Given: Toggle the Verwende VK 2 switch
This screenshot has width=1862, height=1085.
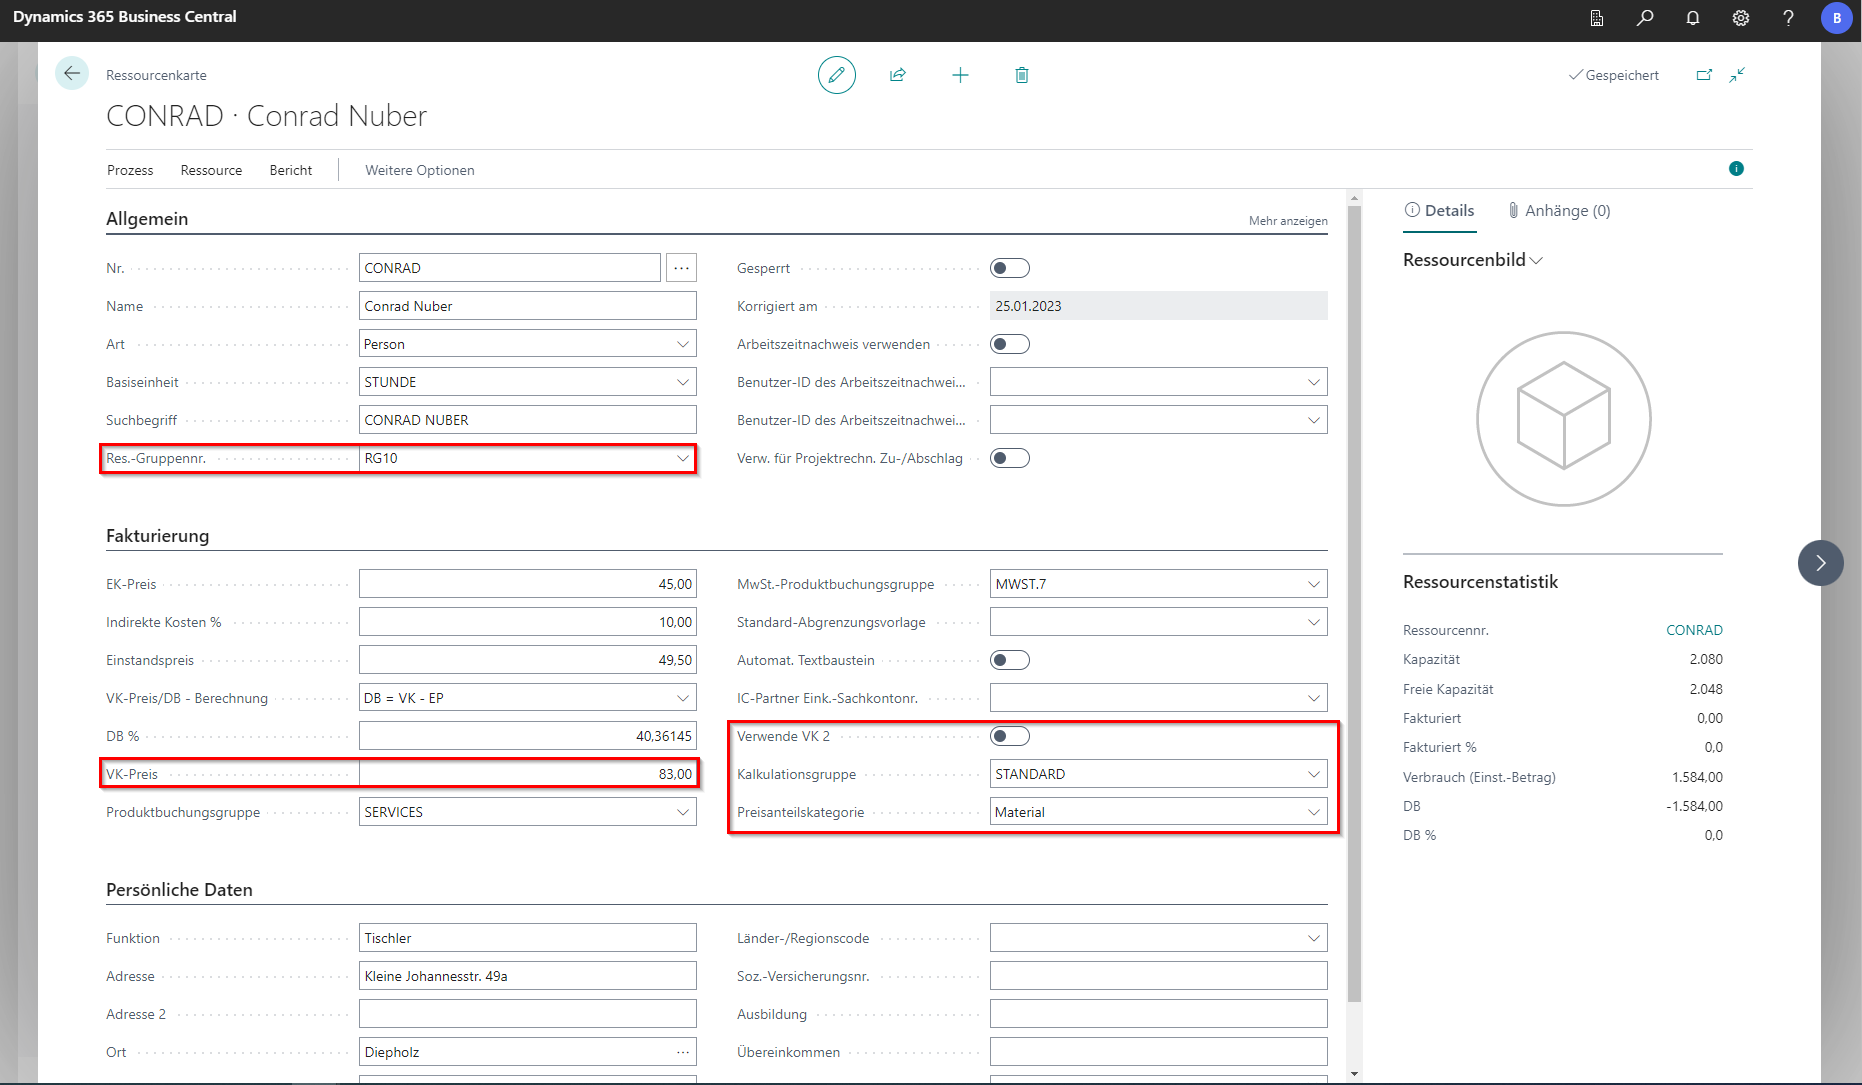Looking at the screenshot, I should coord(1009,736).
